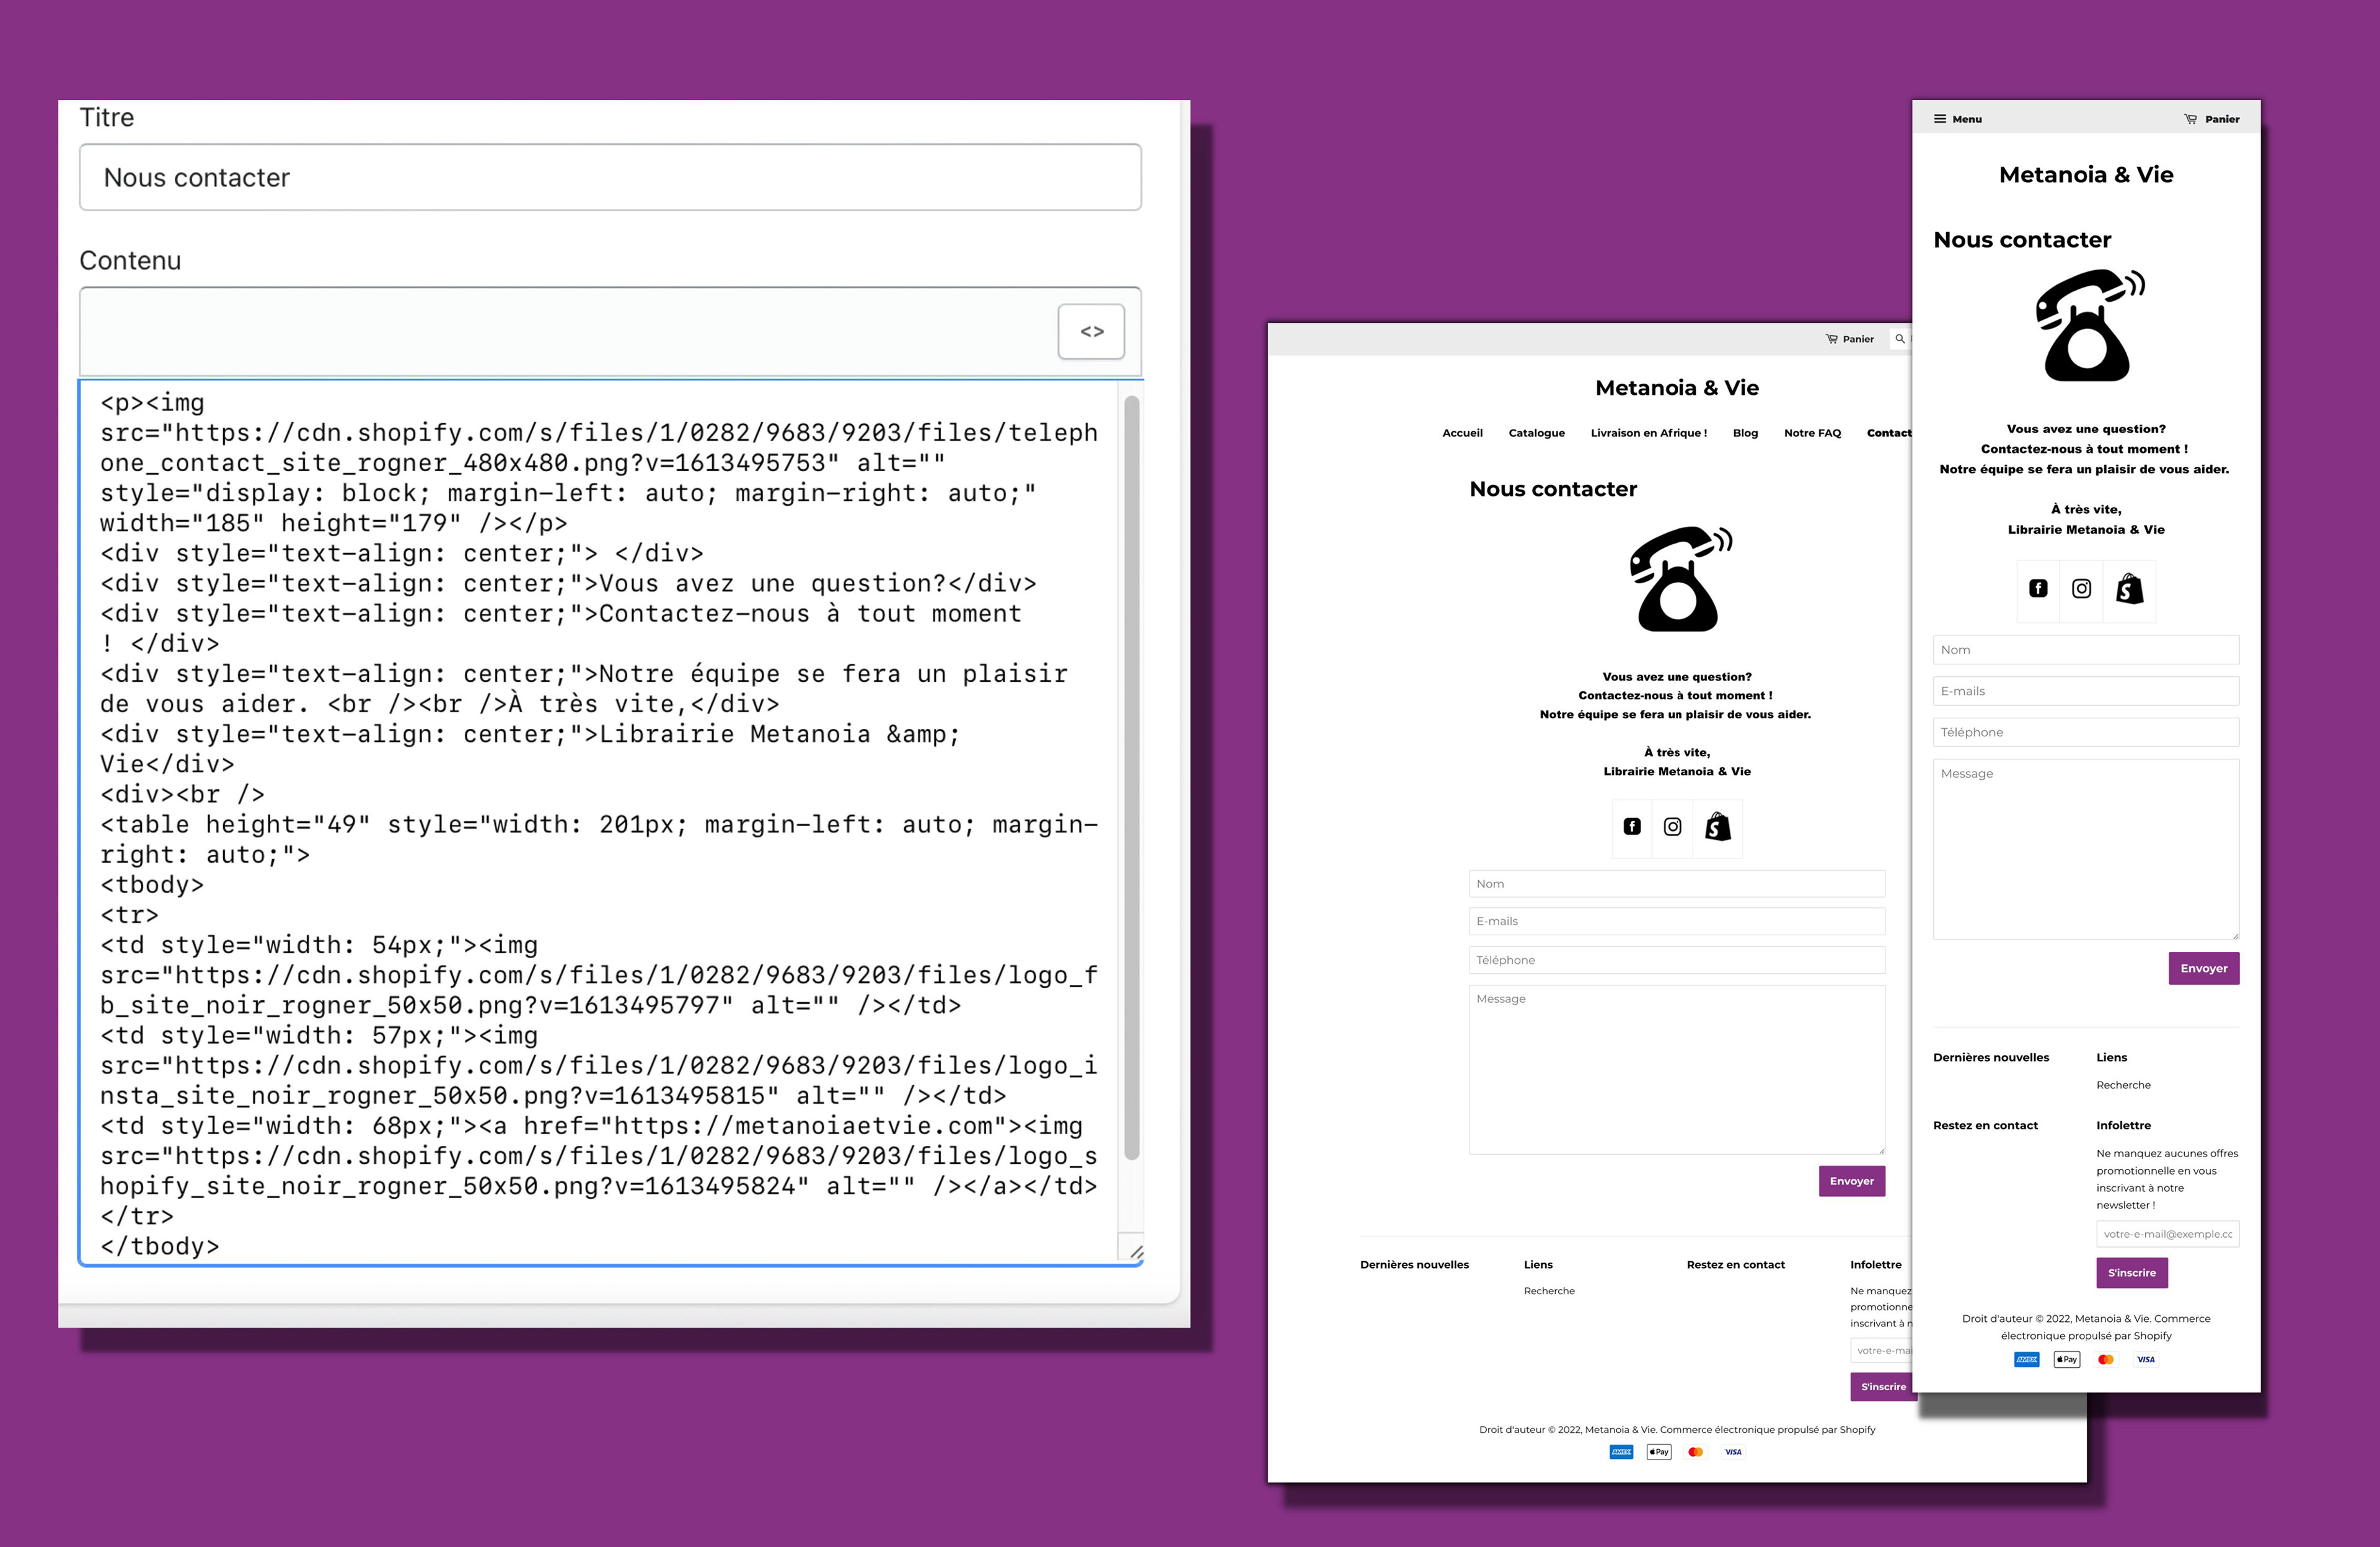The width and height of the screenshot is (2380, 1547).
Task: Click Visa icon in mobile footer
Action: [x=2145, y=1360]
